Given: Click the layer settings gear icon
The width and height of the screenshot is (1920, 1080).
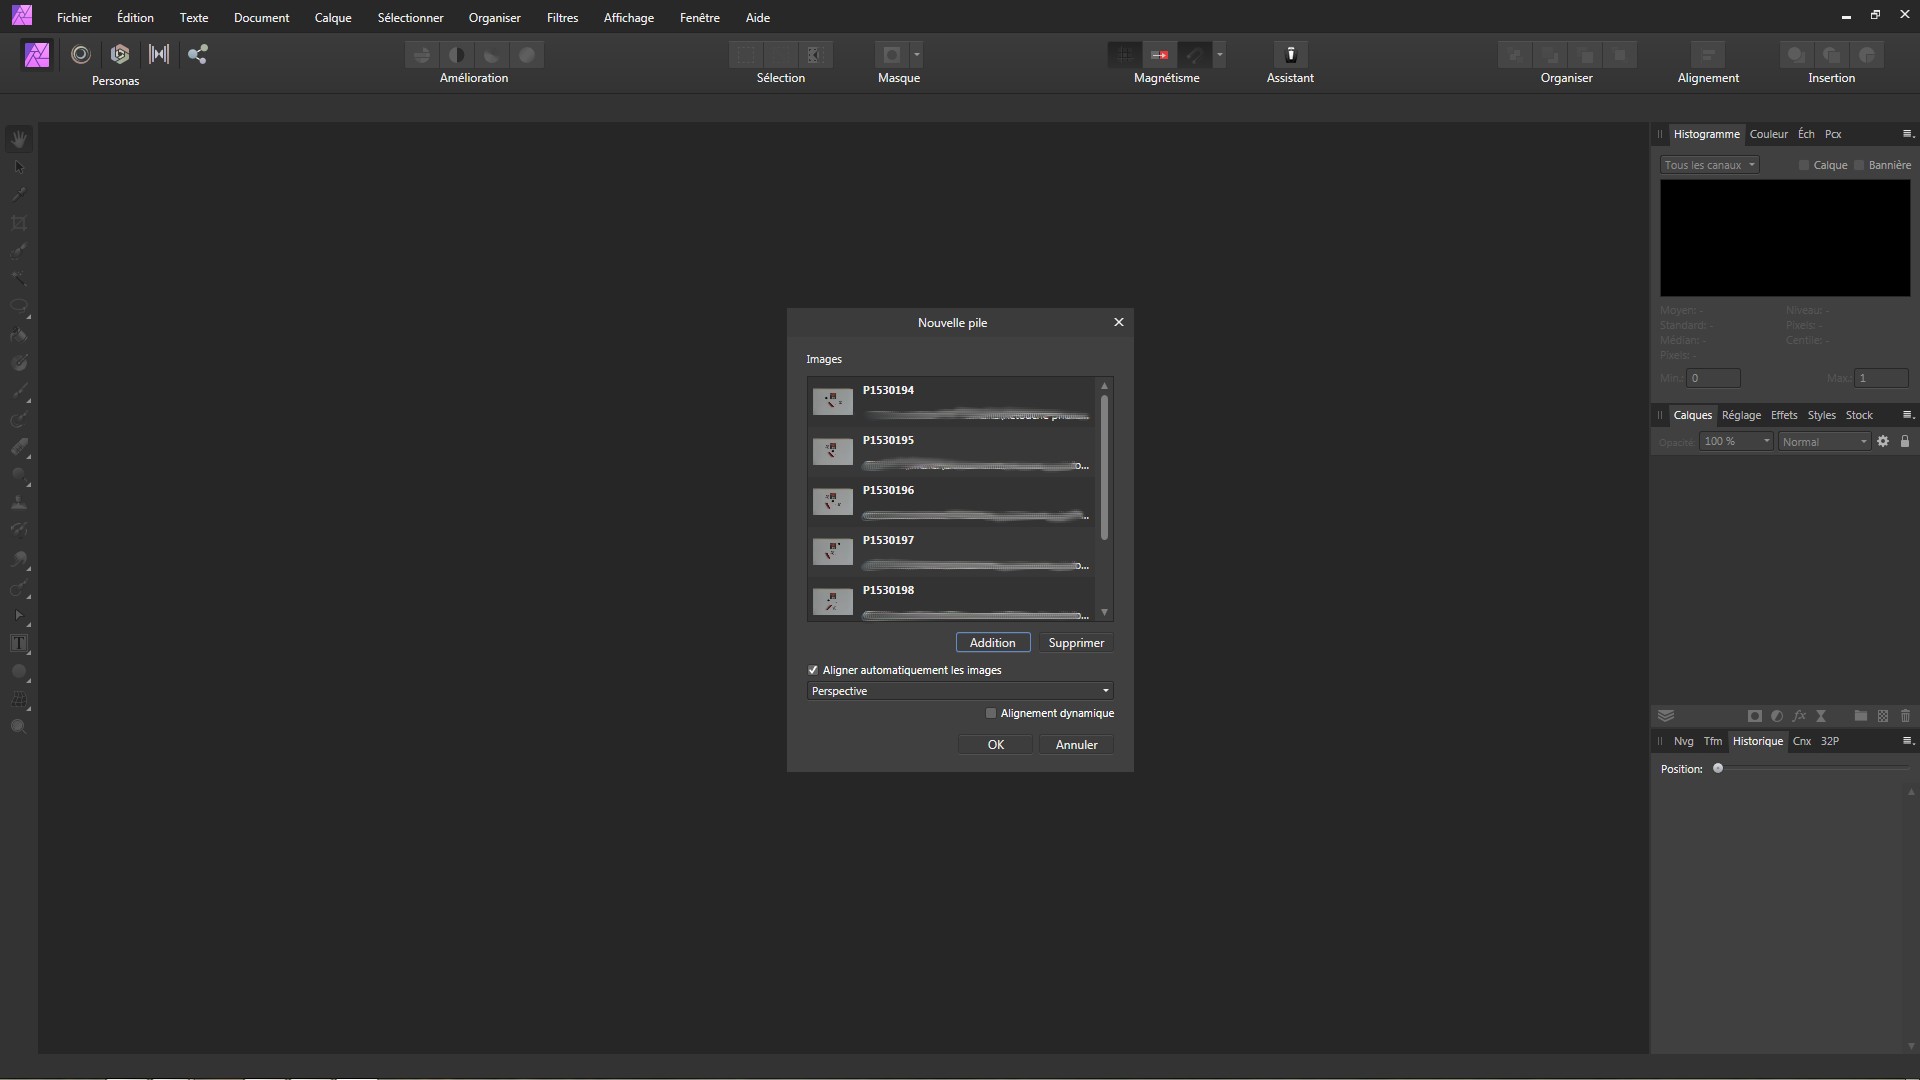Looking at the screenshot, I should [1883, 441].
